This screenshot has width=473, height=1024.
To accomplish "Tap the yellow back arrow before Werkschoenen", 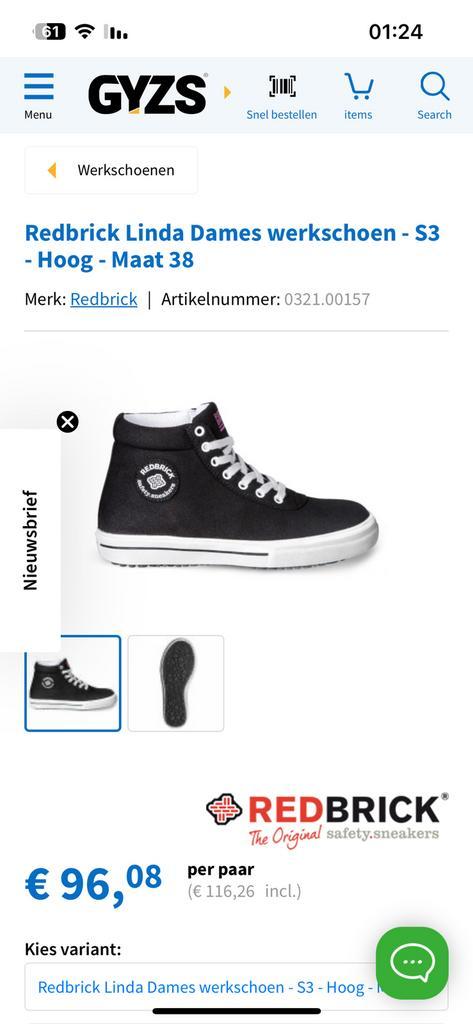I will (x=52, y=170).
